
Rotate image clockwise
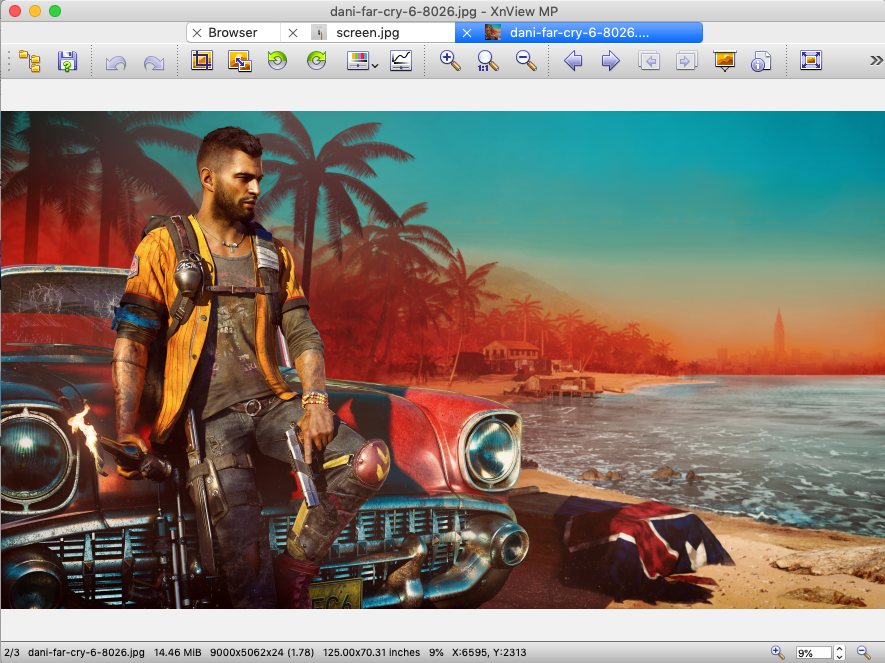316,60
